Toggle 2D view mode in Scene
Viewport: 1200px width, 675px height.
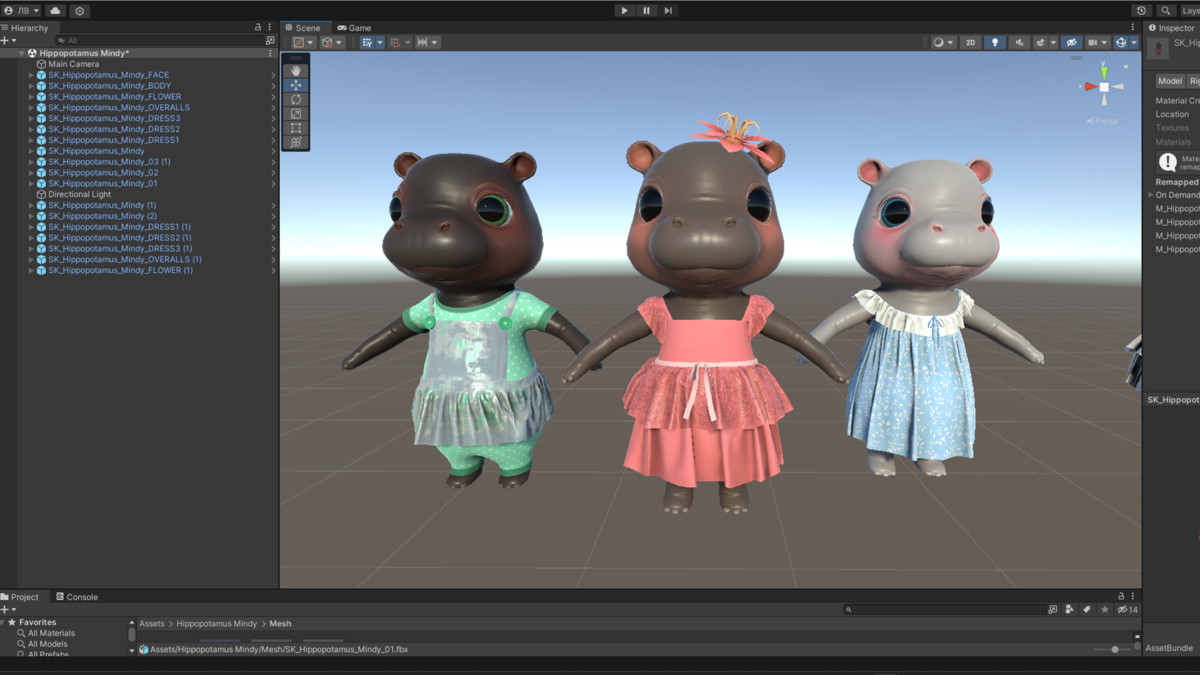pyautogui.click(x=970, y=43)
